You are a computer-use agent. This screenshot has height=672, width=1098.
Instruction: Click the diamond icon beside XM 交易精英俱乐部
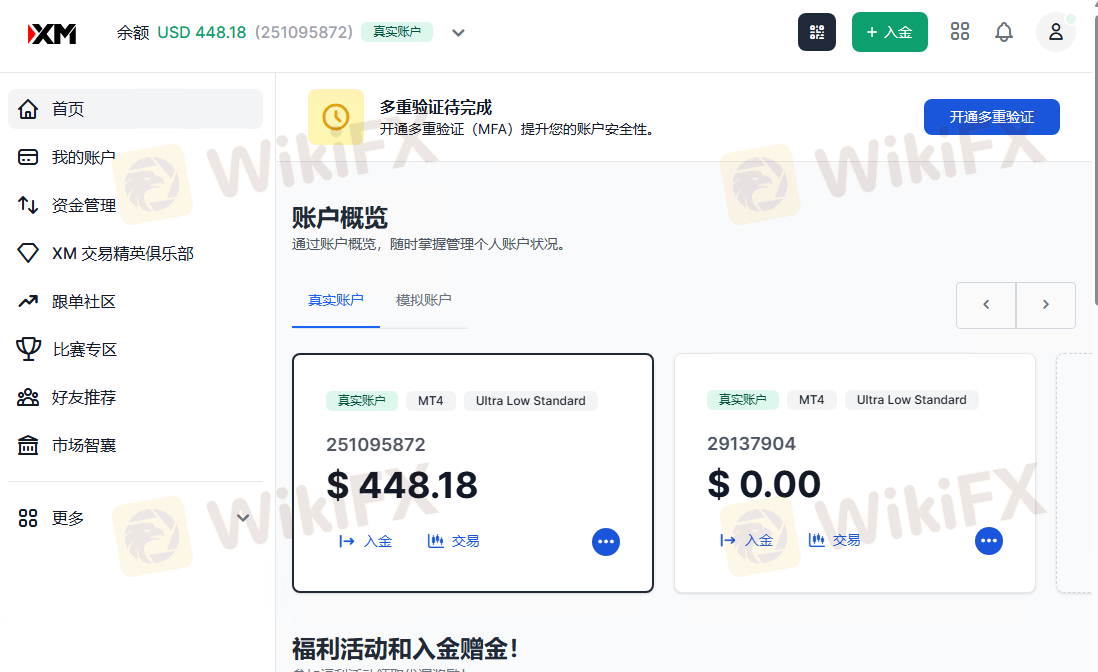pos(28,253)
